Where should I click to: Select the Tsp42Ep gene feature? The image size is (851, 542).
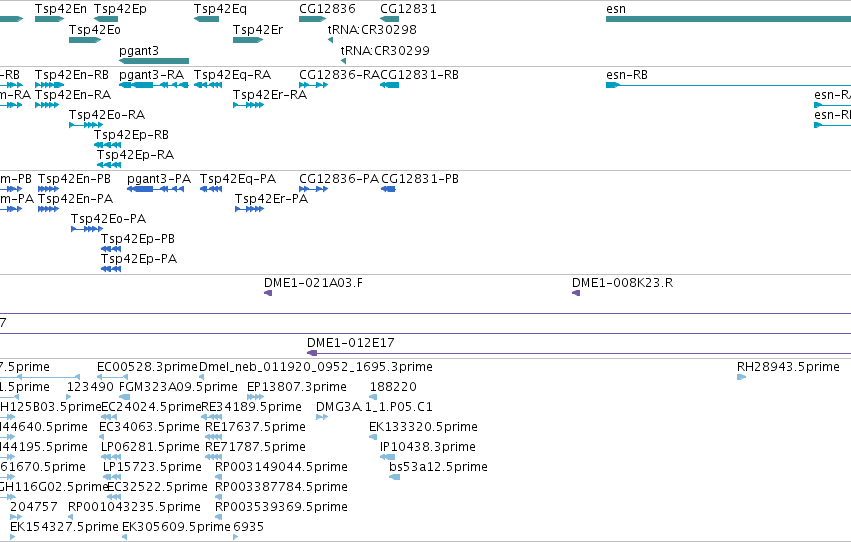click(x=106, y=19)
